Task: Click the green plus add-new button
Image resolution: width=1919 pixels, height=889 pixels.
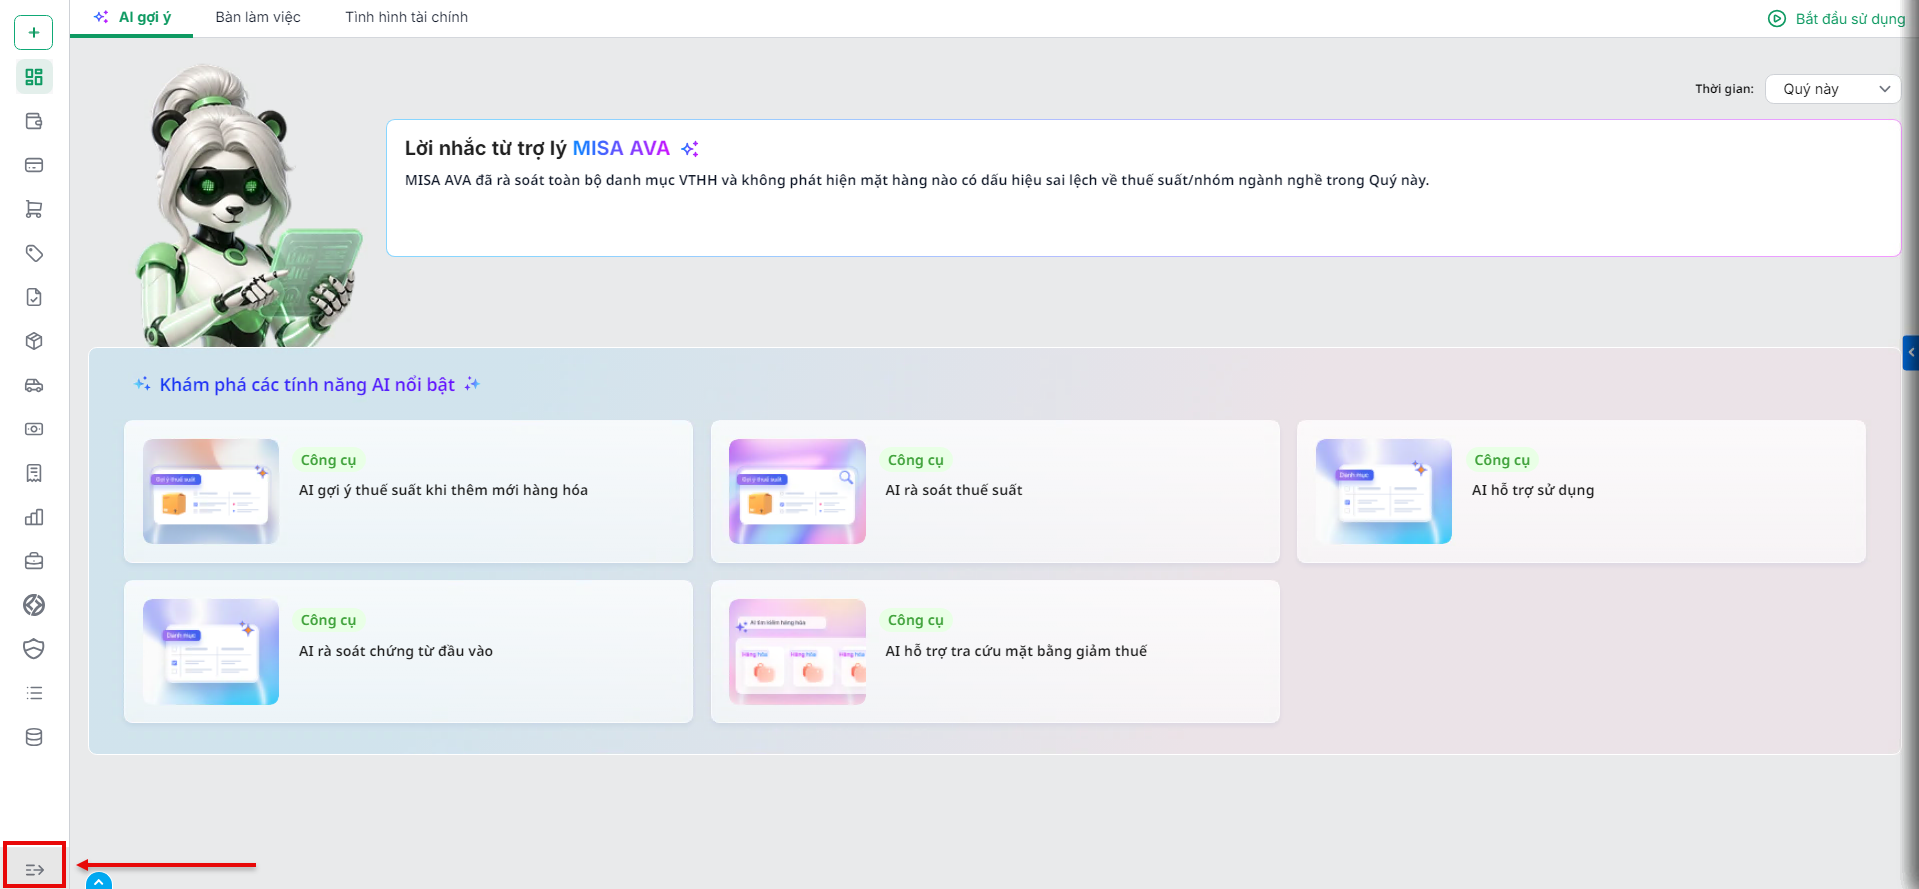Action: (x=34, y=33)
